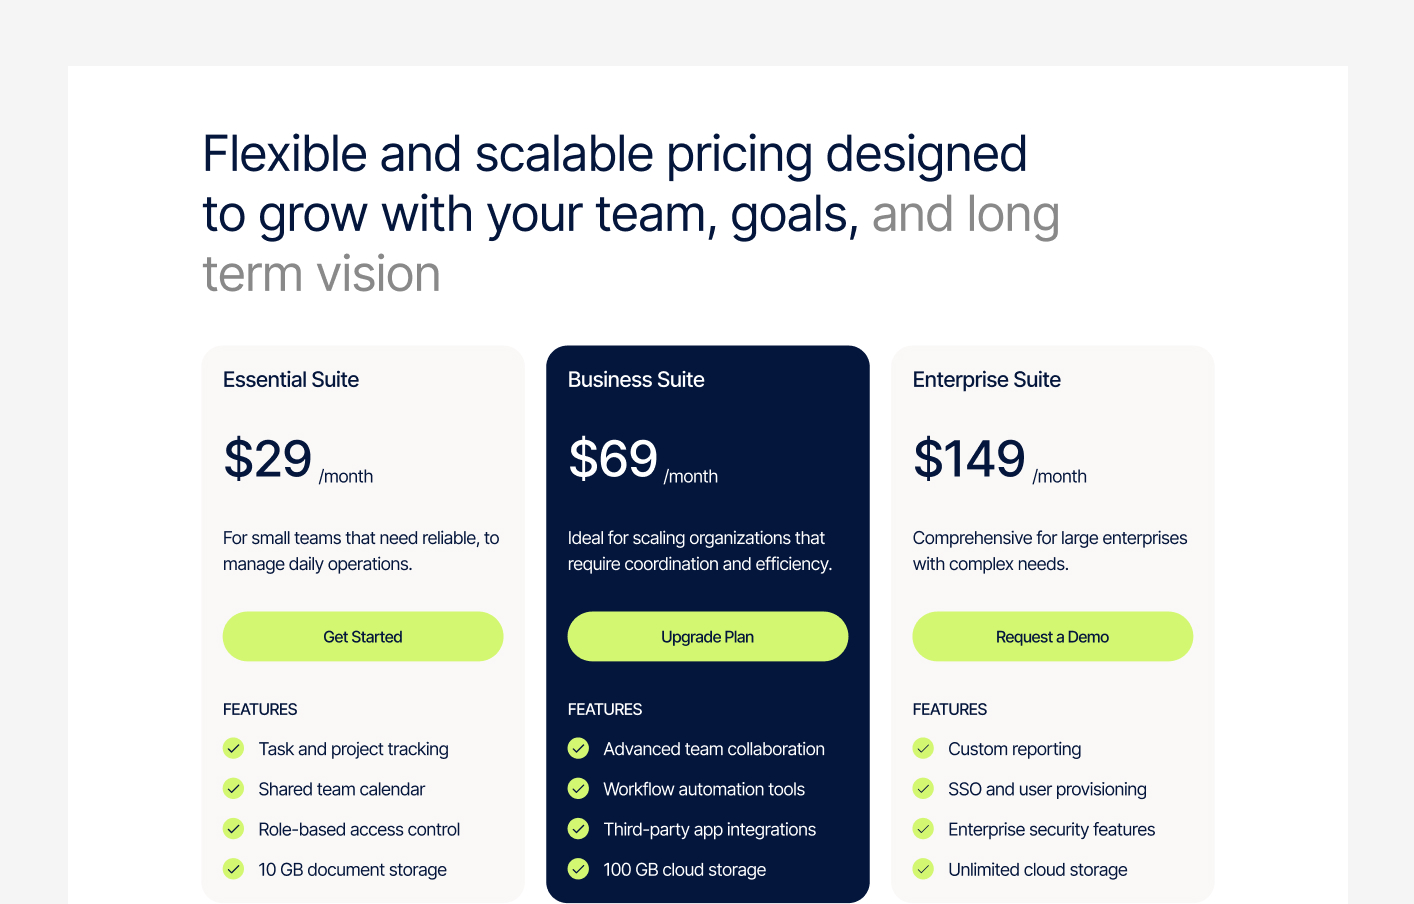Image resolution: width=1414 pixels, height=904 pixels.
Task: Click the Upgrade Plan button
Action: 707,636
